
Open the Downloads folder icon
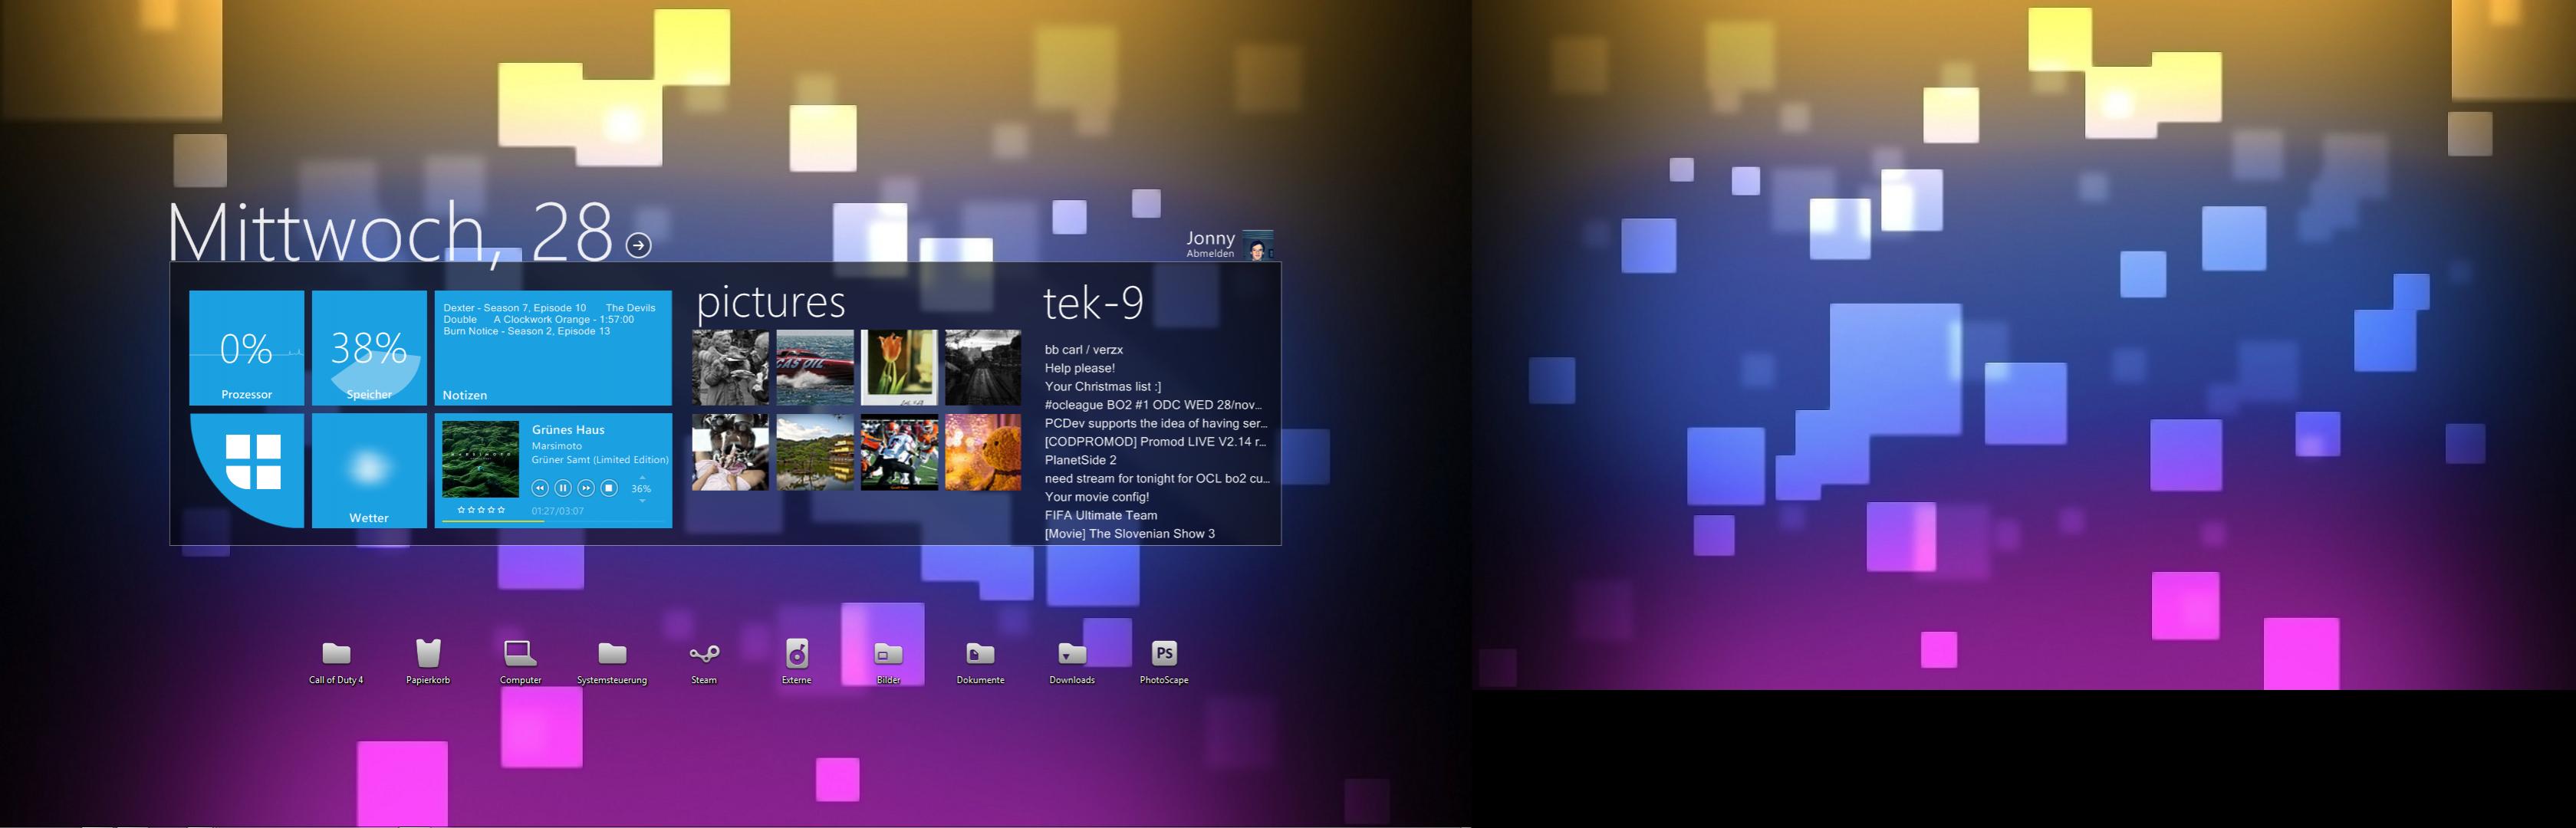(x=1072, y=654)
